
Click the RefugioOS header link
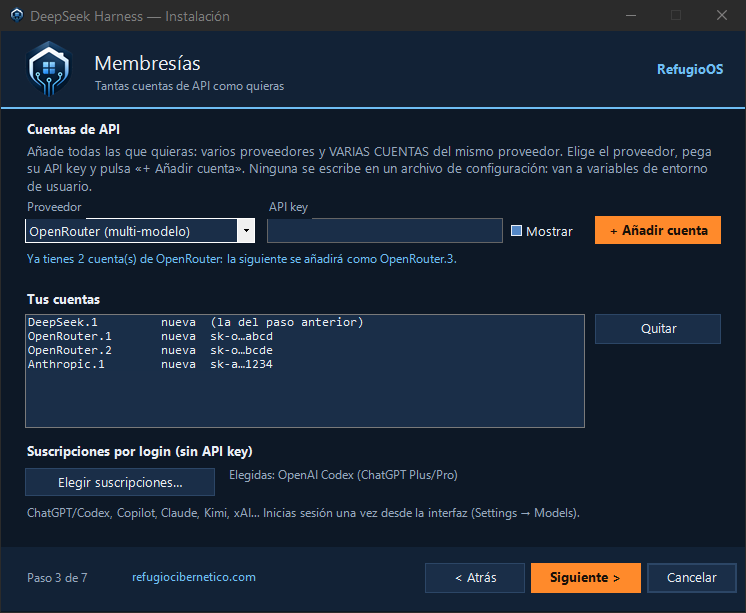(x=690, y=69)
